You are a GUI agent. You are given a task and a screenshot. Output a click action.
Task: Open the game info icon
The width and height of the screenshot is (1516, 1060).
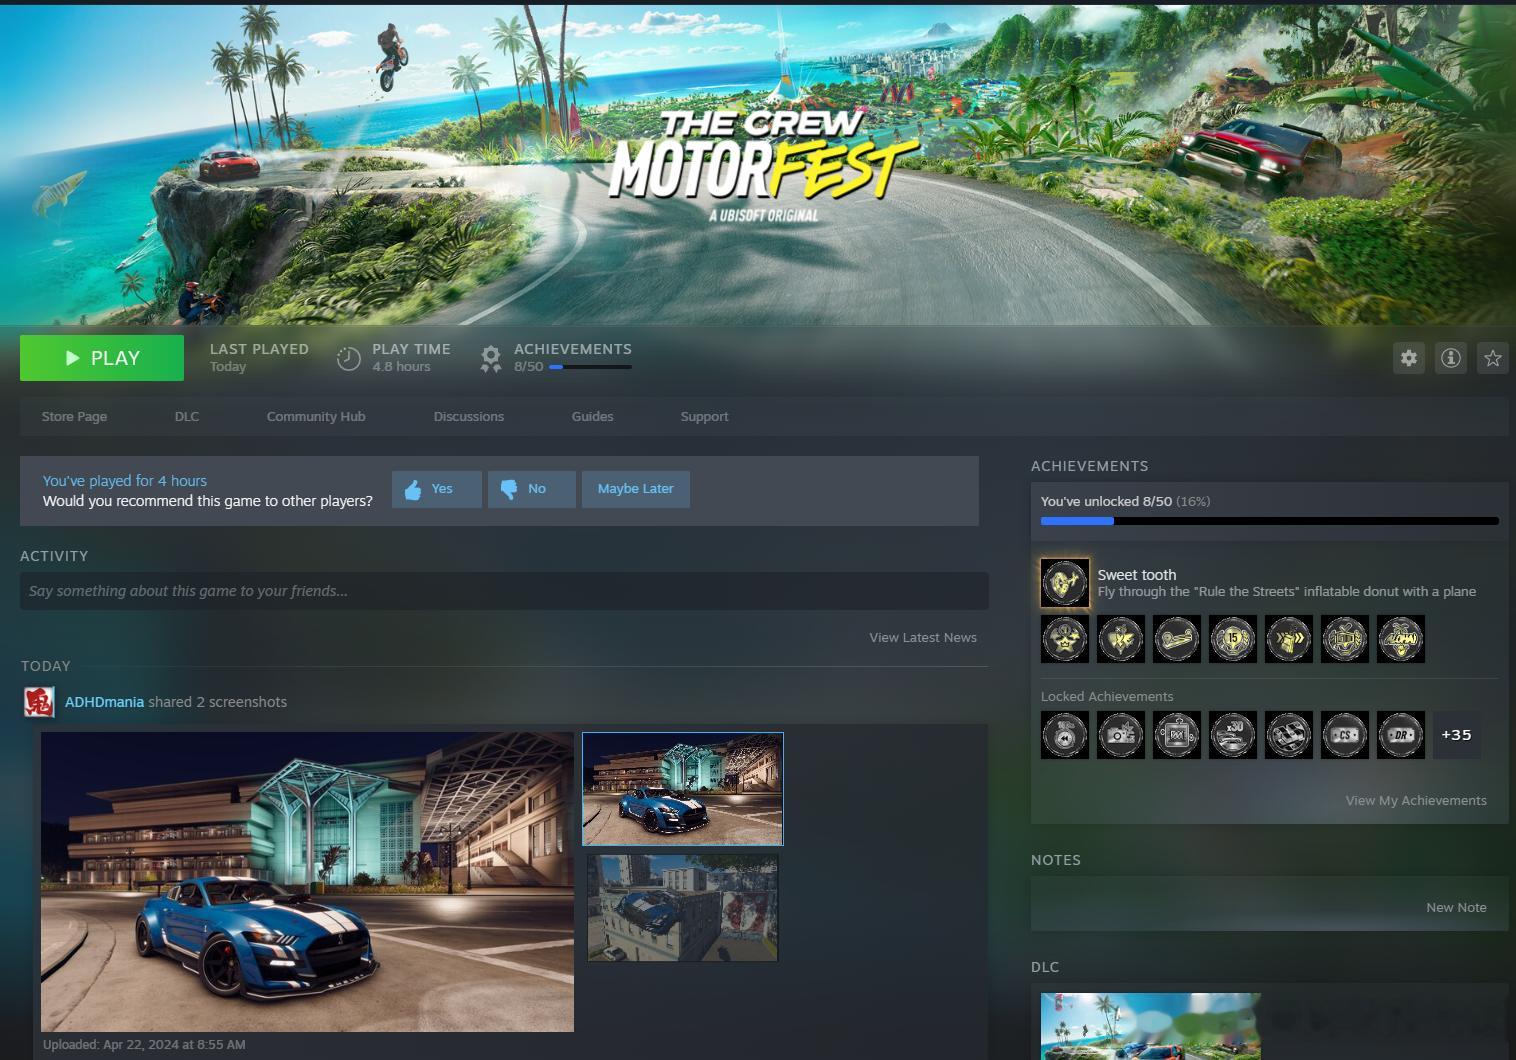(x=1451, y=358)
